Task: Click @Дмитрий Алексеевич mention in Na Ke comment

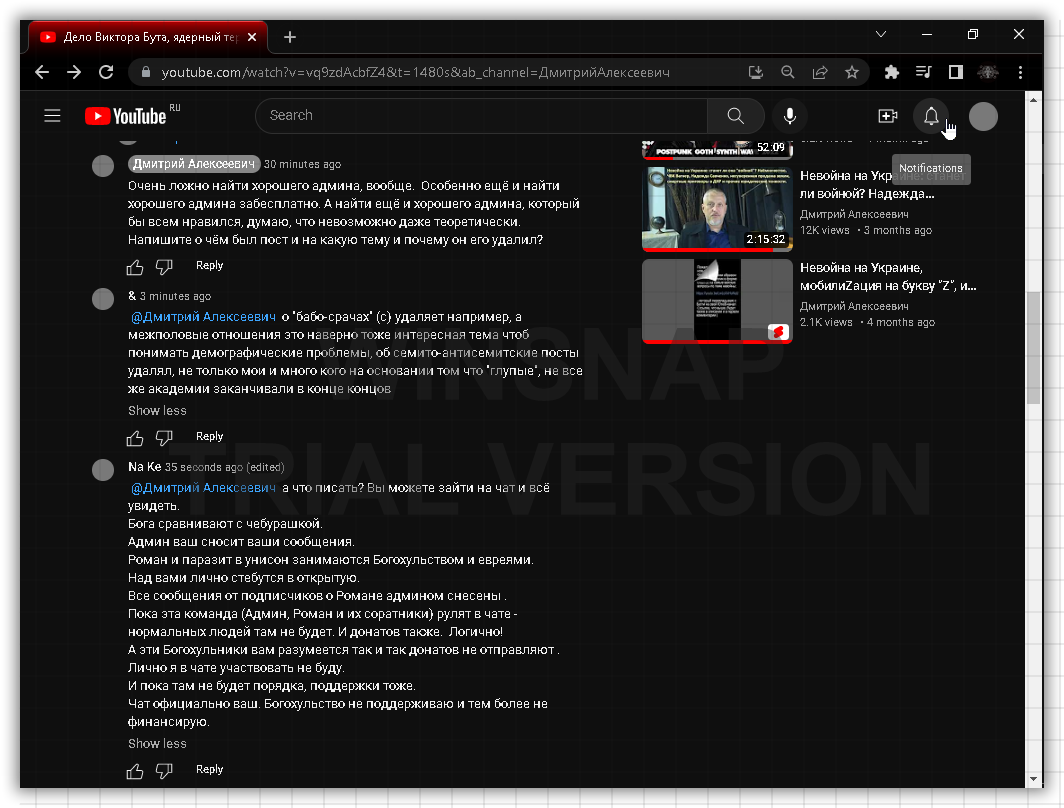Action: coord(204,488)
